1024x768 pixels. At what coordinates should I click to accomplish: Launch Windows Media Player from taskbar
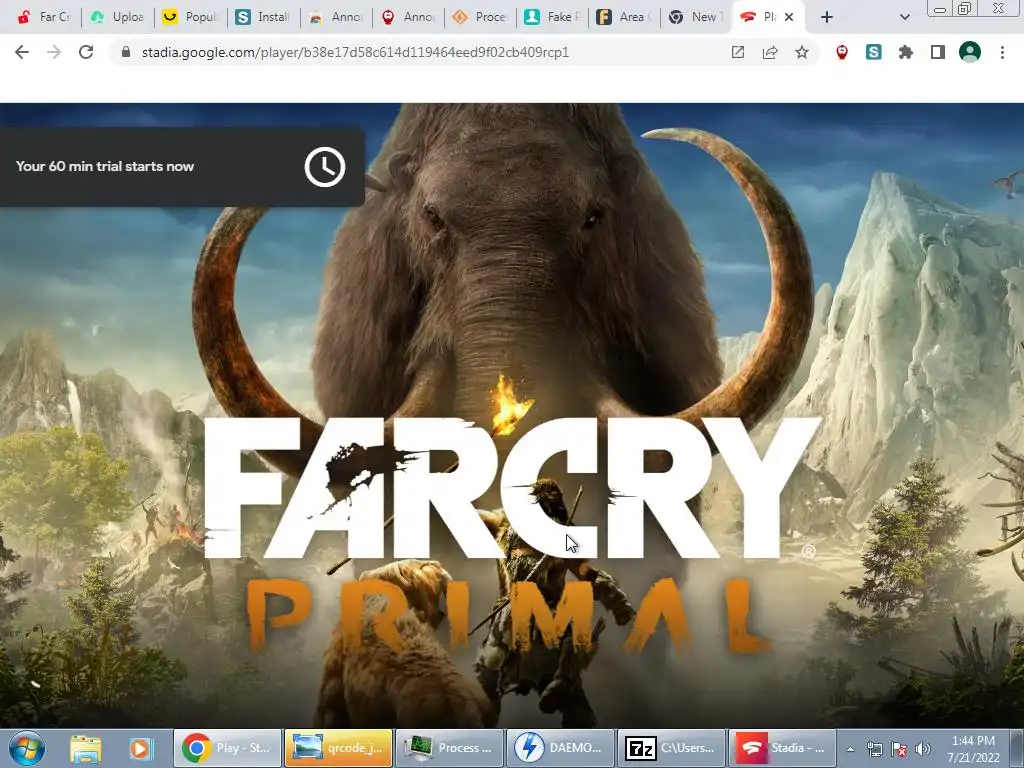pyautogui.click(x=140, y=748)
